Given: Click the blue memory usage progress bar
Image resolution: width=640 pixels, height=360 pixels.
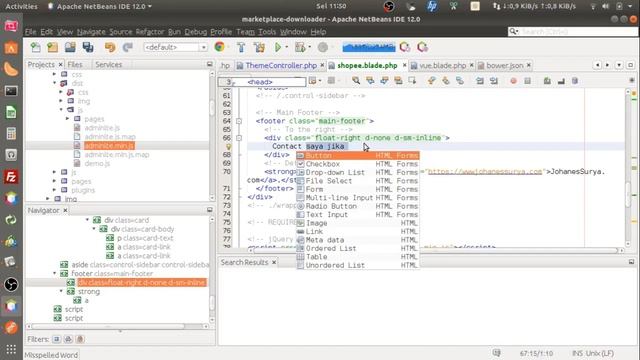Looking at the screenshot, I should pyautogui.click(x=369, y=47).
